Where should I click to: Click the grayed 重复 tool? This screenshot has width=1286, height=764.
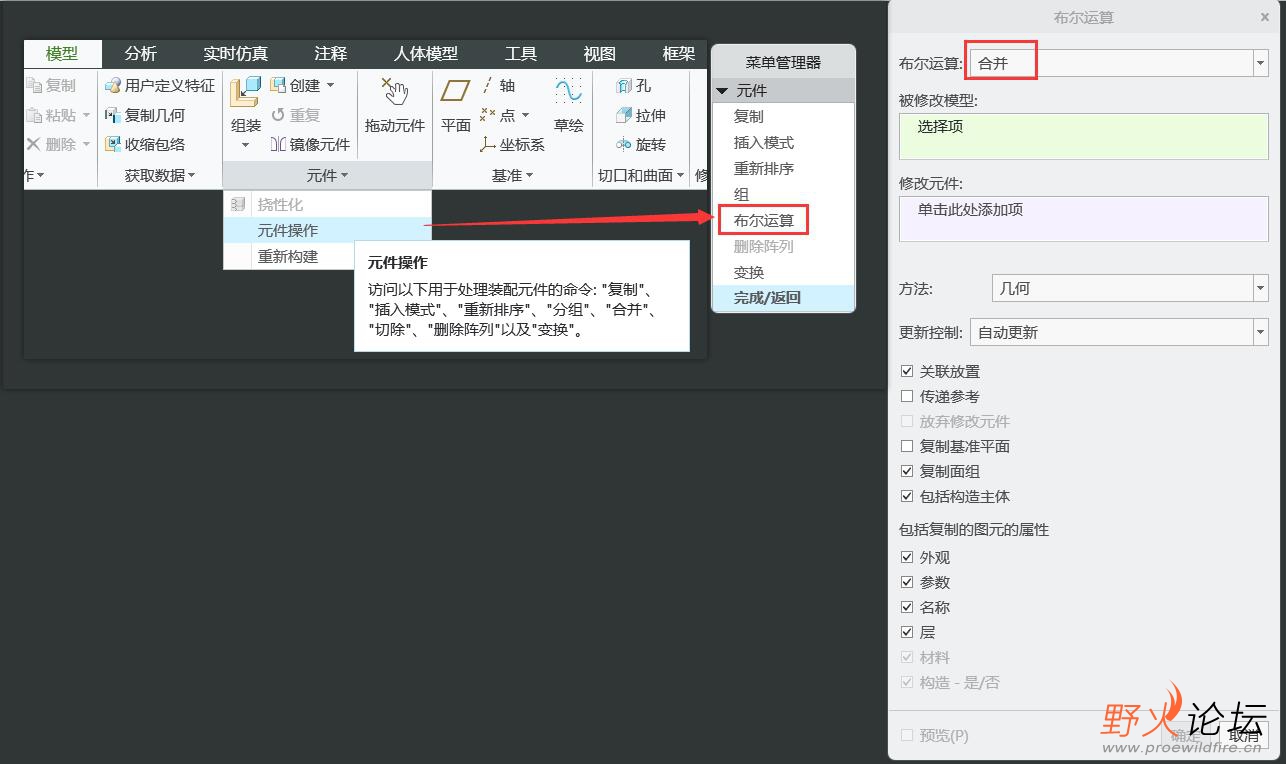pyautogui.click(x=295, y=115)
